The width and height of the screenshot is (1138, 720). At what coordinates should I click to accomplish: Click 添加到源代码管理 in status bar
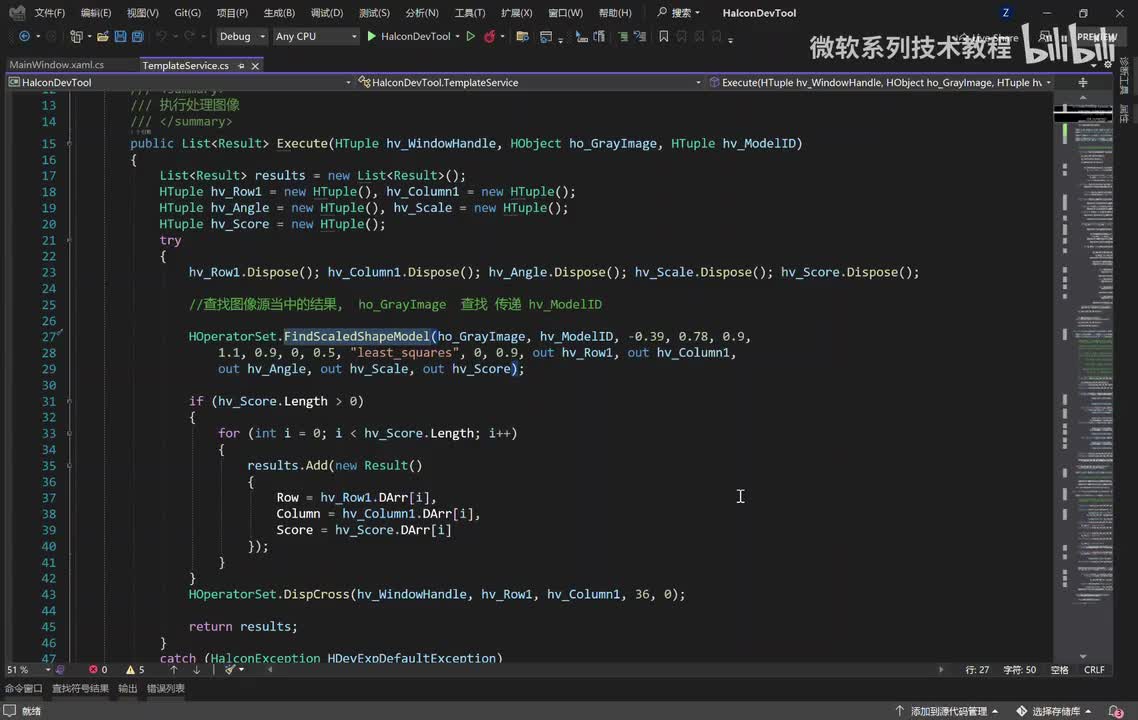click(947, 711)
